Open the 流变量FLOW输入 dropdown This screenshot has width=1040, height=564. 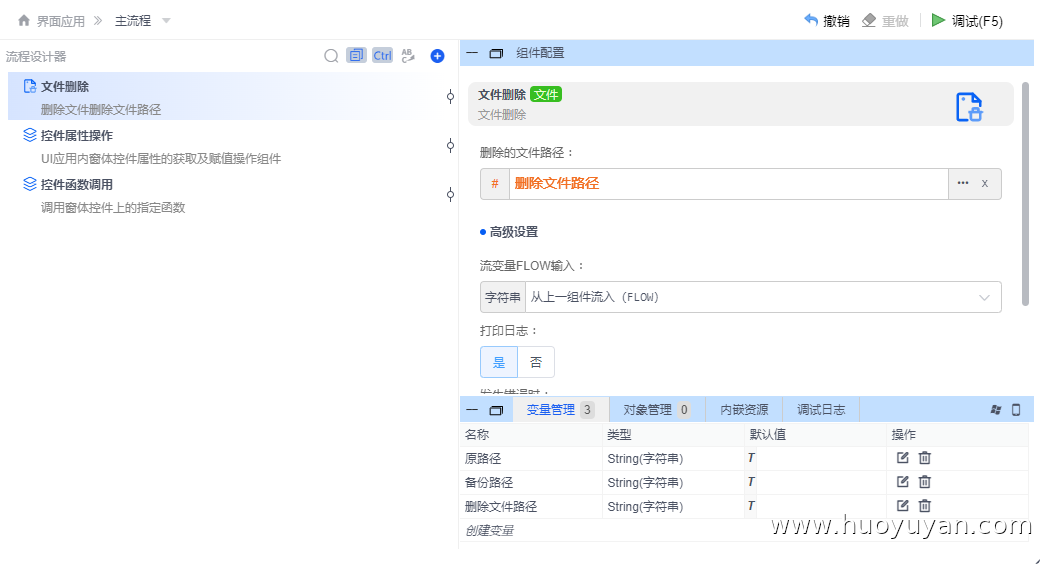(763, 297)
